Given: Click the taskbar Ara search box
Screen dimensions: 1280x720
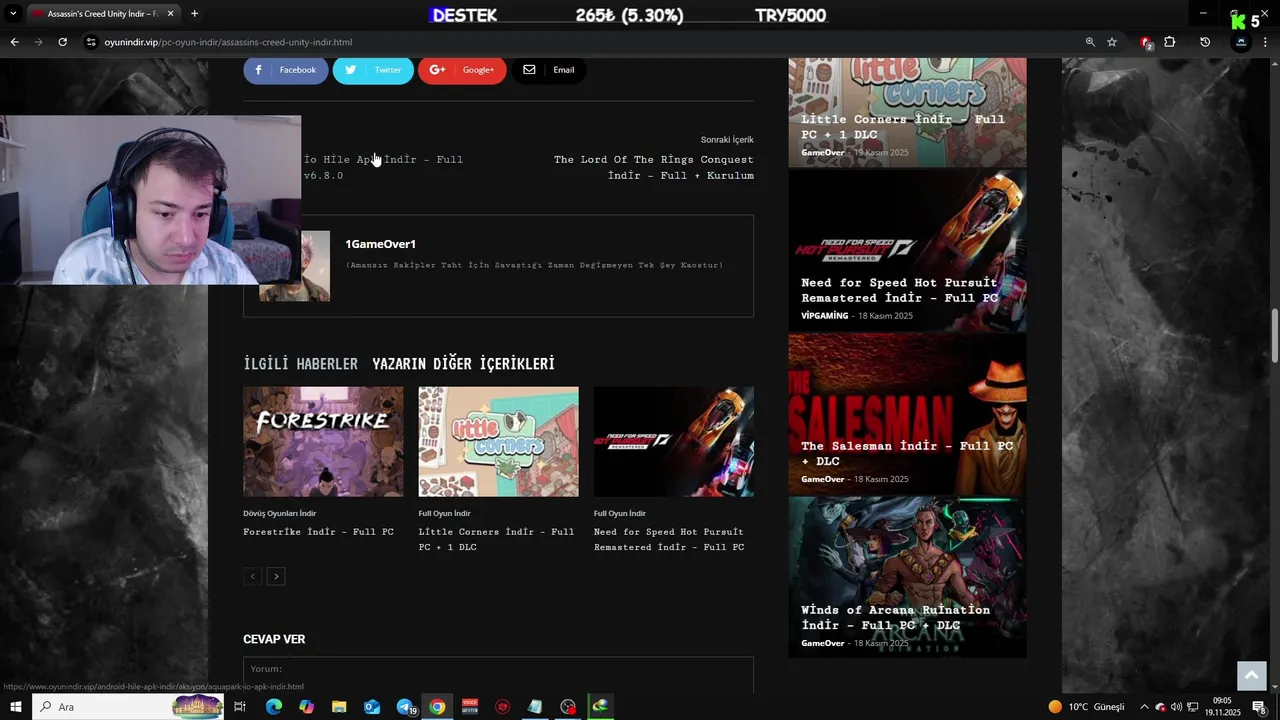Looking at the screenshot, I should 130,707.
